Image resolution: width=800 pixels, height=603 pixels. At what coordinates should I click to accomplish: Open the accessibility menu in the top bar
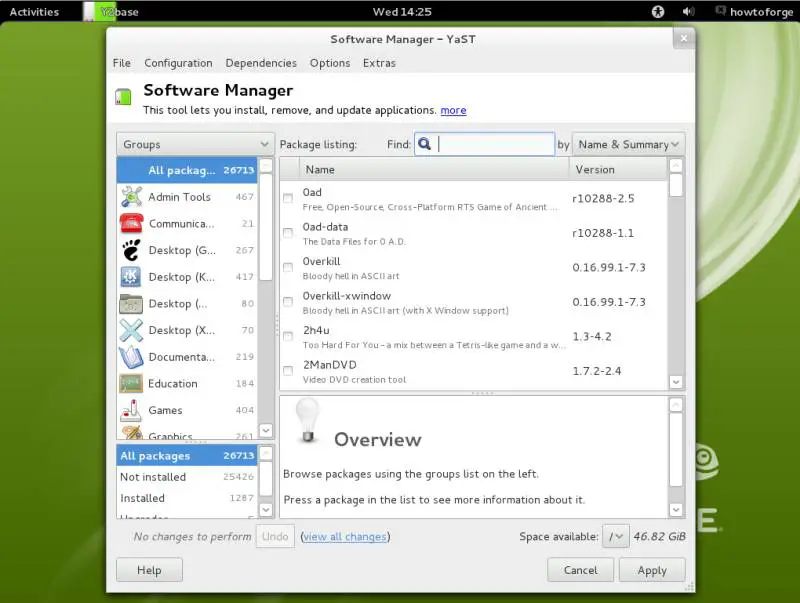(658, 12)
